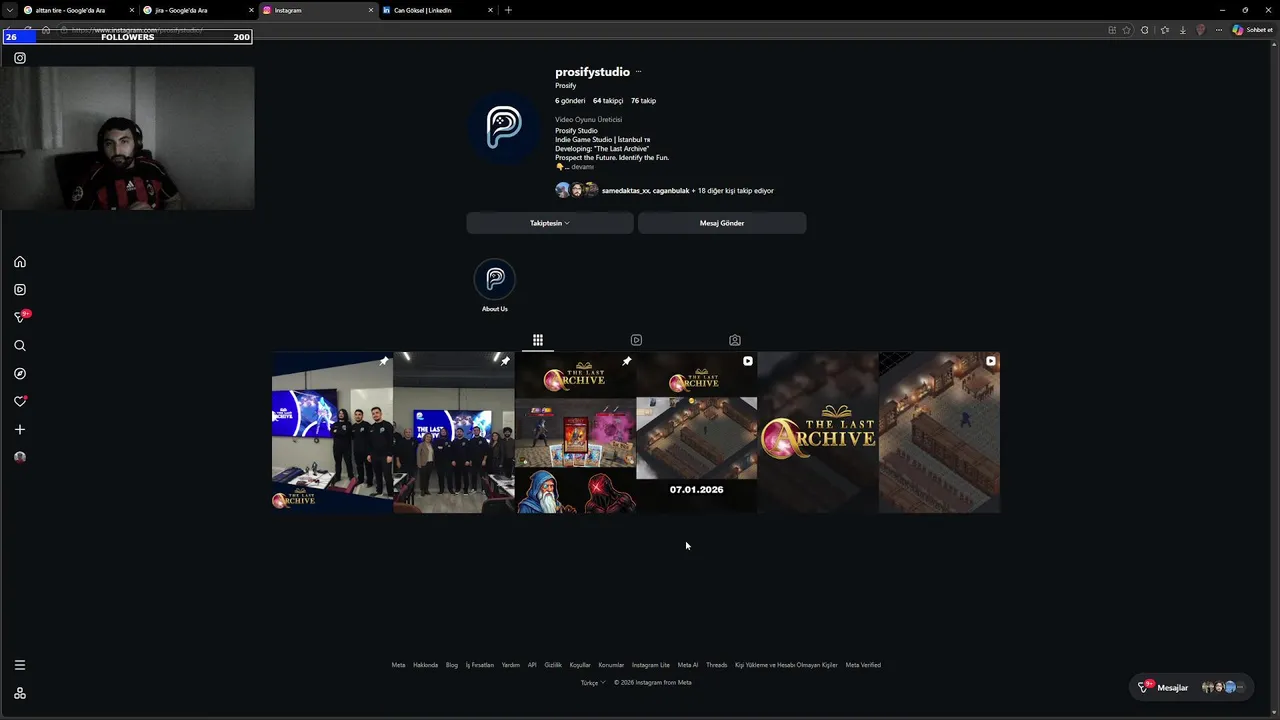This screenshot has width=1280, height=720.
Task: Select the Reels tab on profile
Action: click(636, 340)
